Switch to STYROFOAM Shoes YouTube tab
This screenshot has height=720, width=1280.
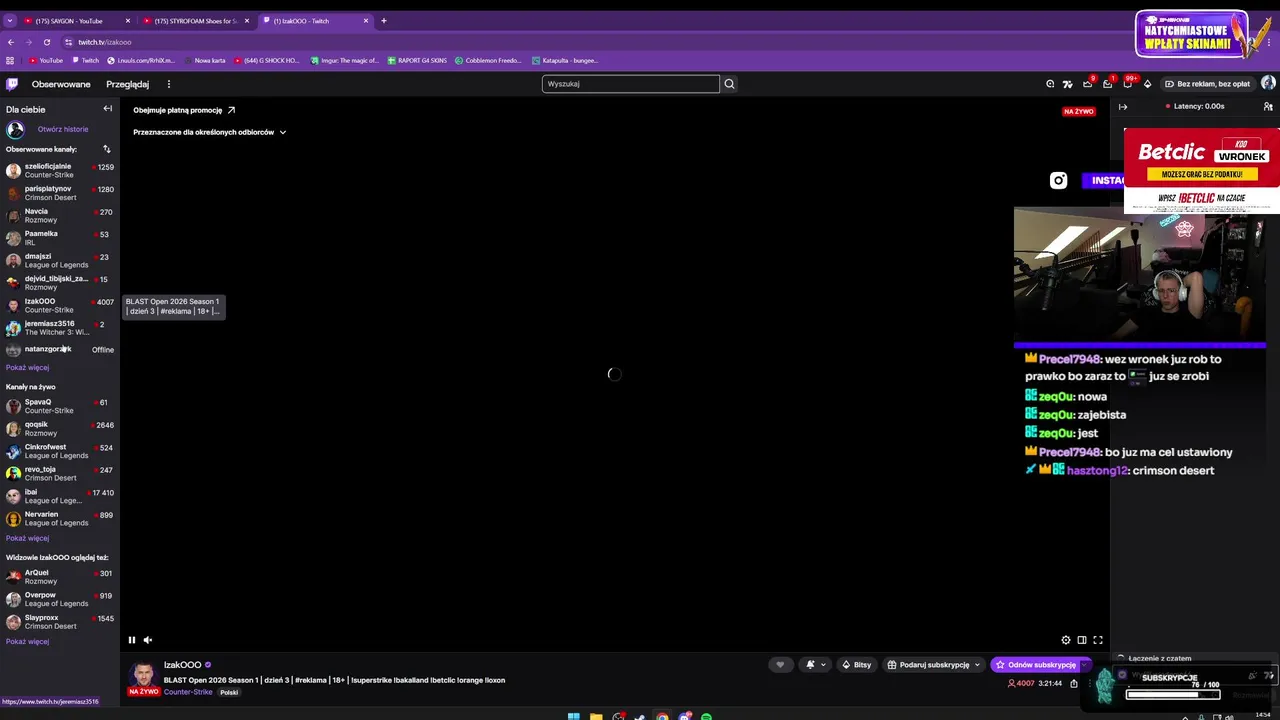[x=195, y=21]
